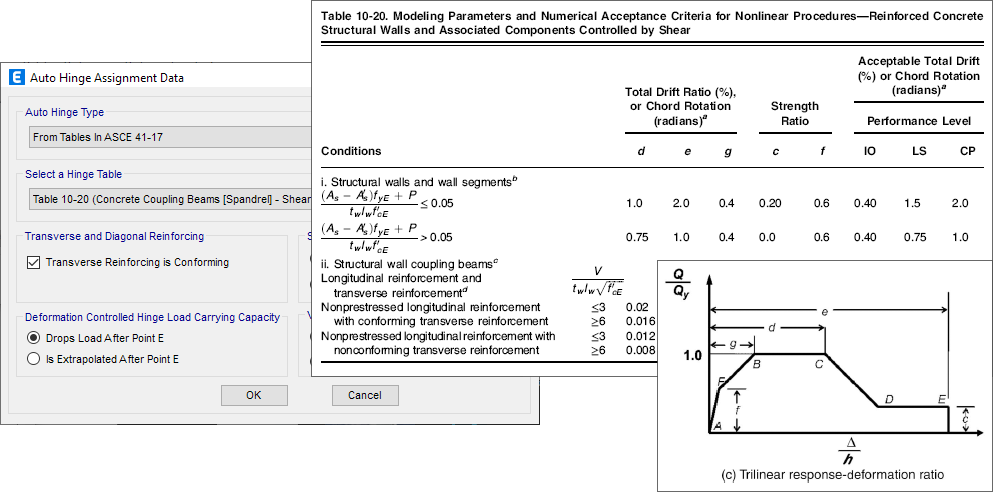This screenshot has width=993, height=492.
Task: Click the Select a Hinge Table label
Action: (73, 174)
